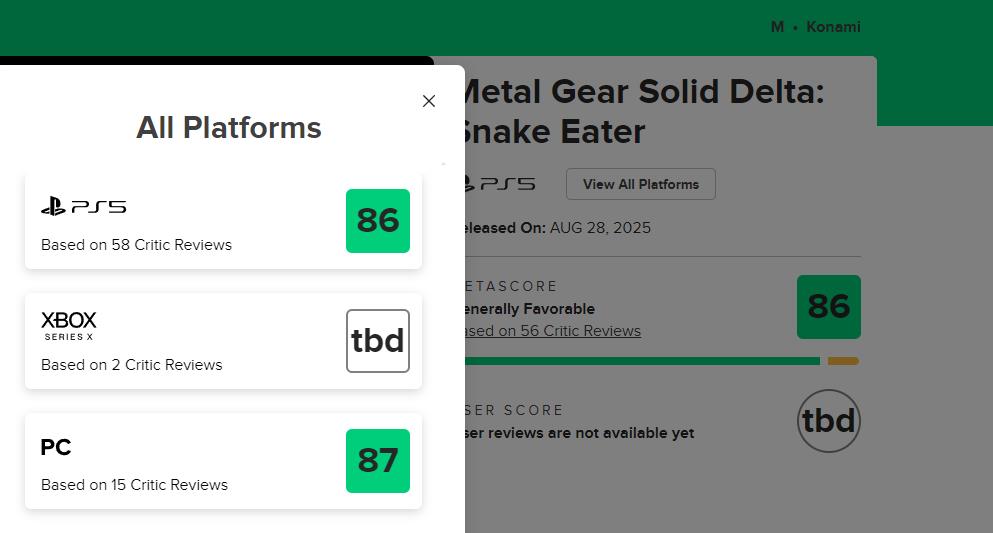Click the Xbox tbd score box
Screen dimensions: 993x533
tap(378, 341)
